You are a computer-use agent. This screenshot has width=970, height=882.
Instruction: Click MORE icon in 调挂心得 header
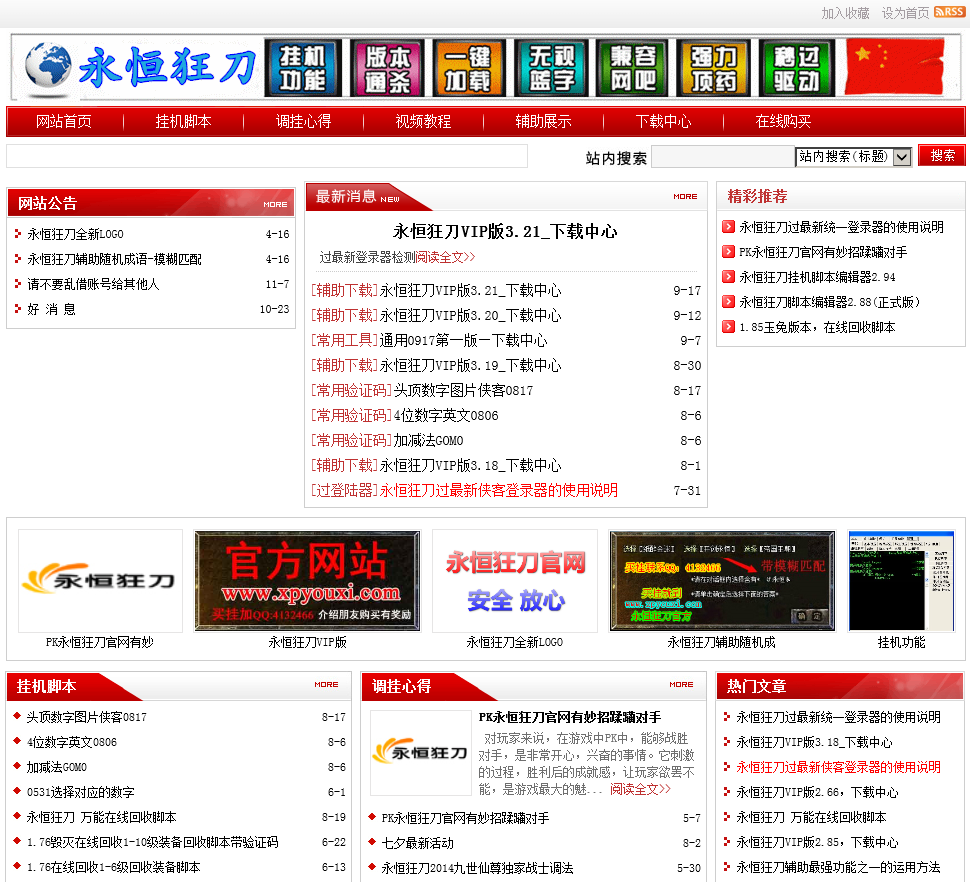pos(681,685)
